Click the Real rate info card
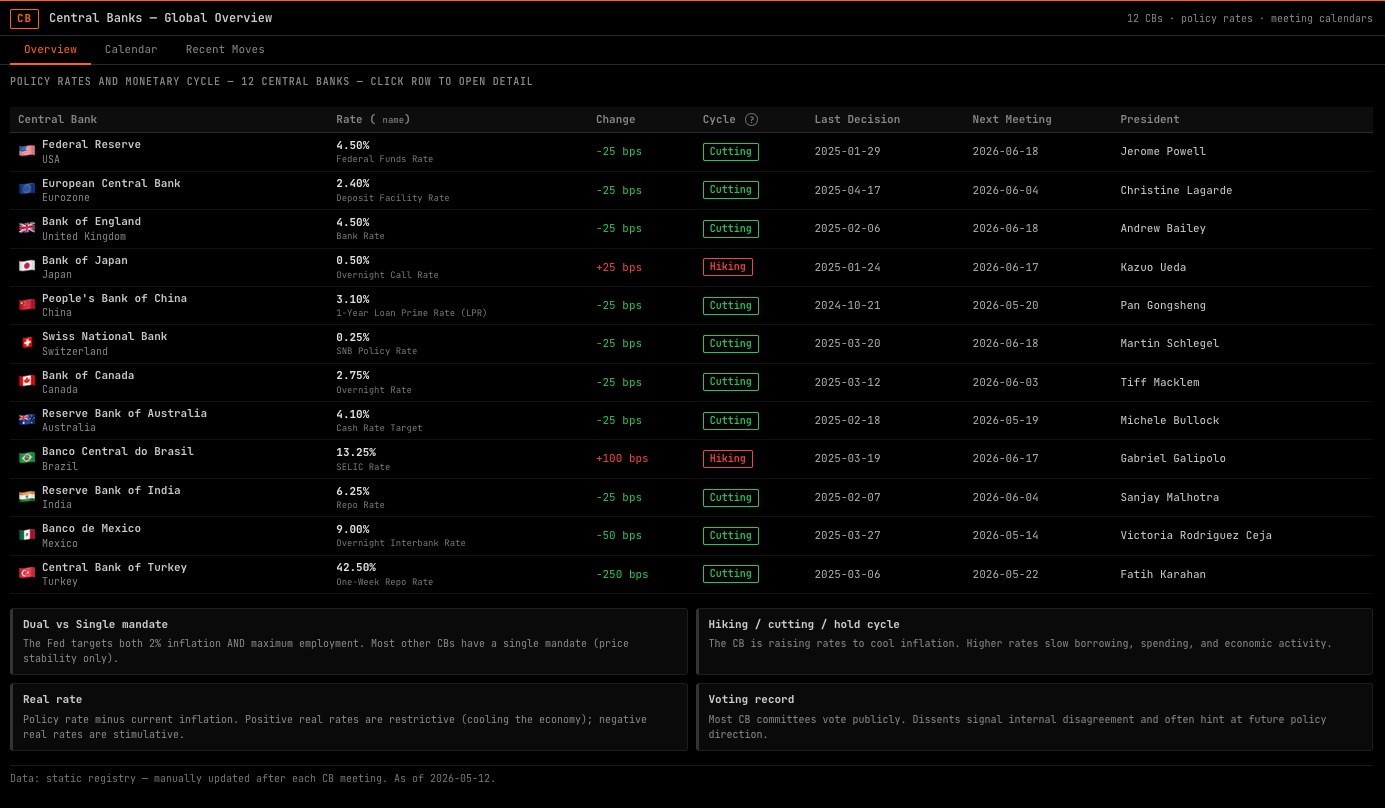 tap(349, 717)
